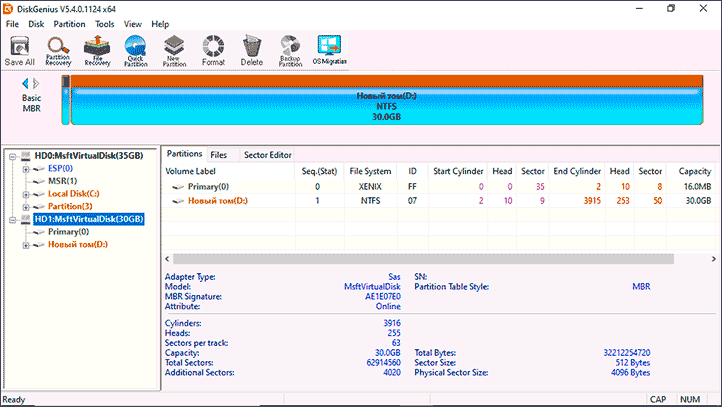The height and width of the screenshot is (407, 722).
Task: Open the Tools menu
Action: click(105, 24)
